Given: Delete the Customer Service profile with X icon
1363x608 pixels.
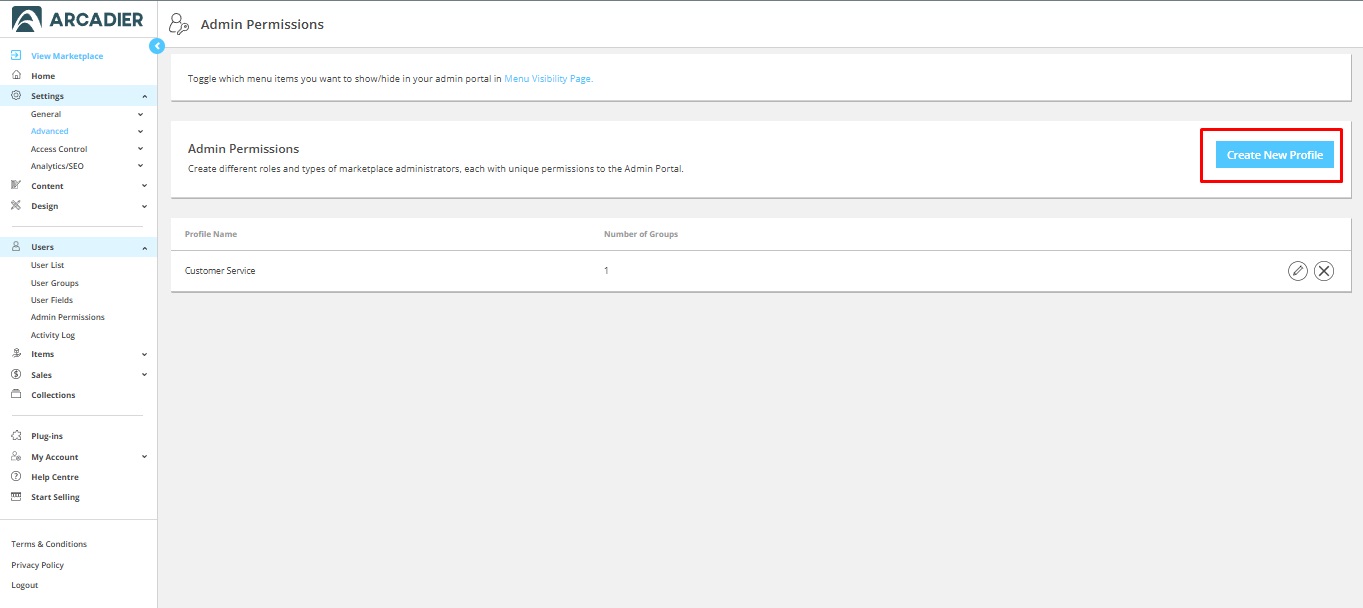Looking at the screenshot, I should point(1323,271).
